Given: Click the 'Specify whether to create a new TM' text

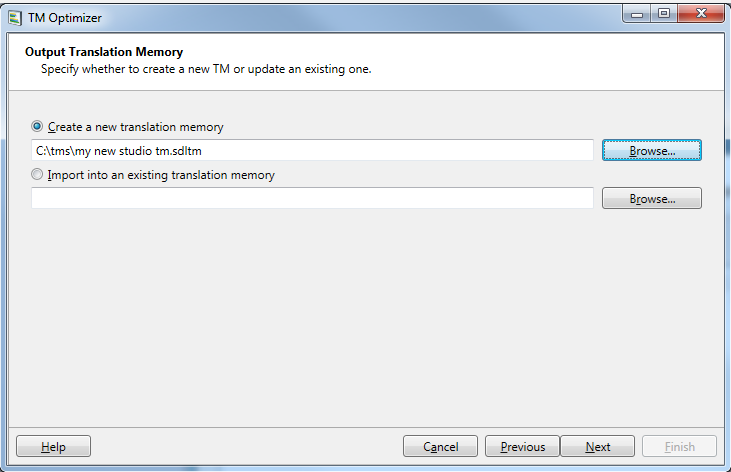Looking at the screenshot, I should coord(206,69).
